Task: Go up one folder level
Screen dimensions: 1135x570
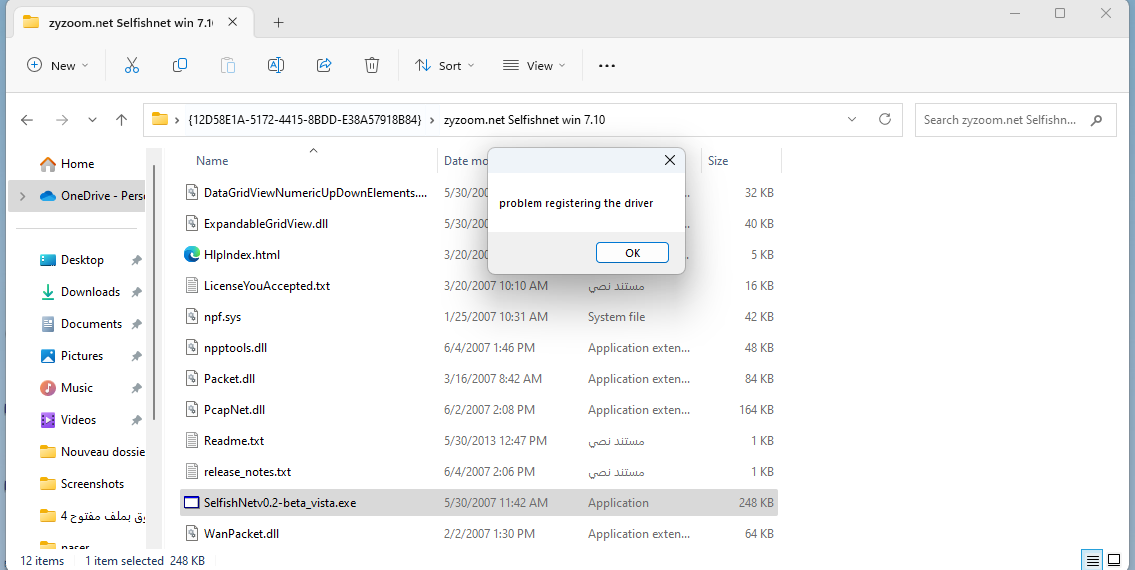Action: [122, 120]
